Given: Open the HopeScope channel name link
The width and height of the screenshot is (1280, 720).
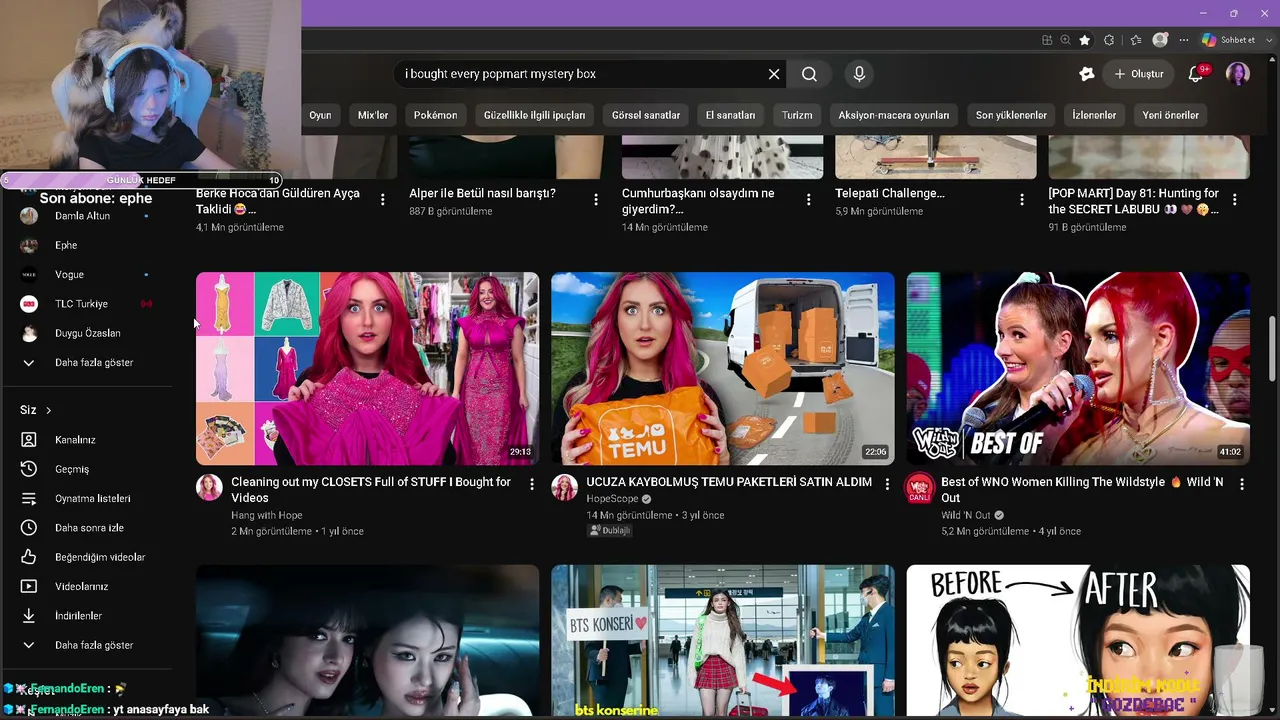Looking at the screenshot, I should pos(613,499).
